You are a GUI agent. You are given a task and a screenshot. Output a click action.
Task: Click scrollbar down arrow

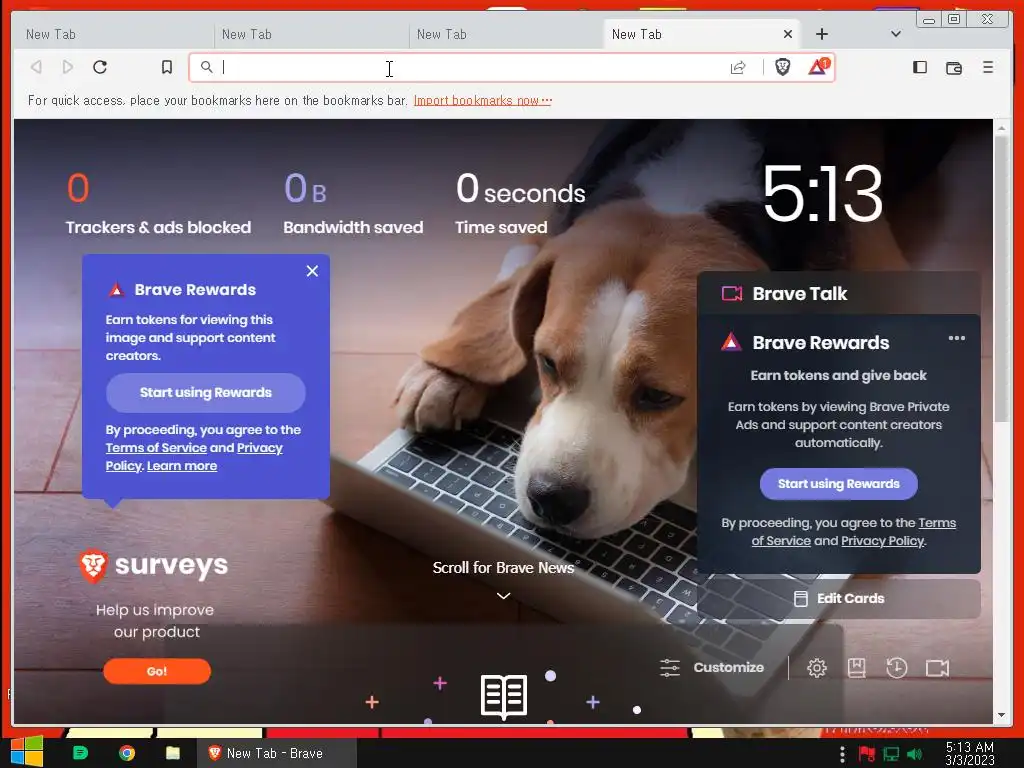[1001, 715]
